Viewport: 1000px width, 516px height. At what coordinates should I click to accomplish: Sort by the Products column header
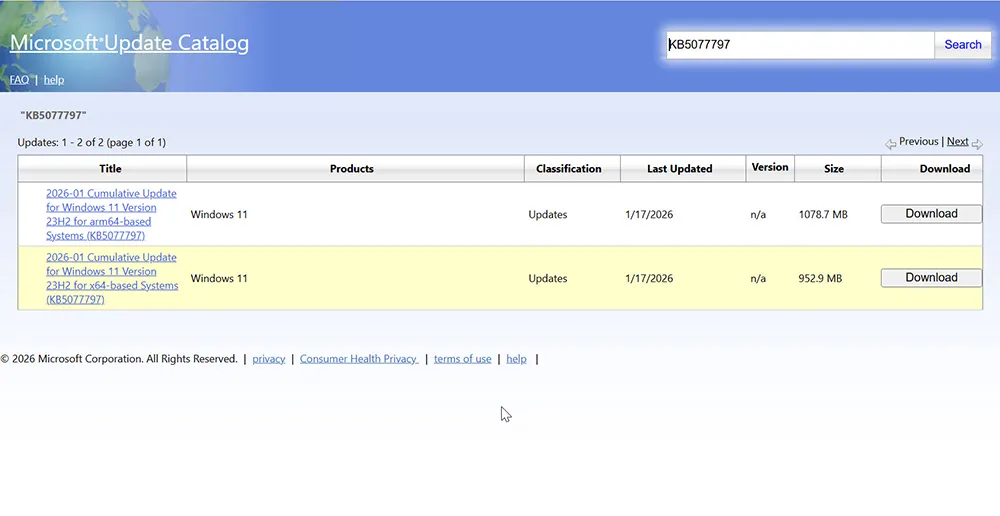click(351, 168)
